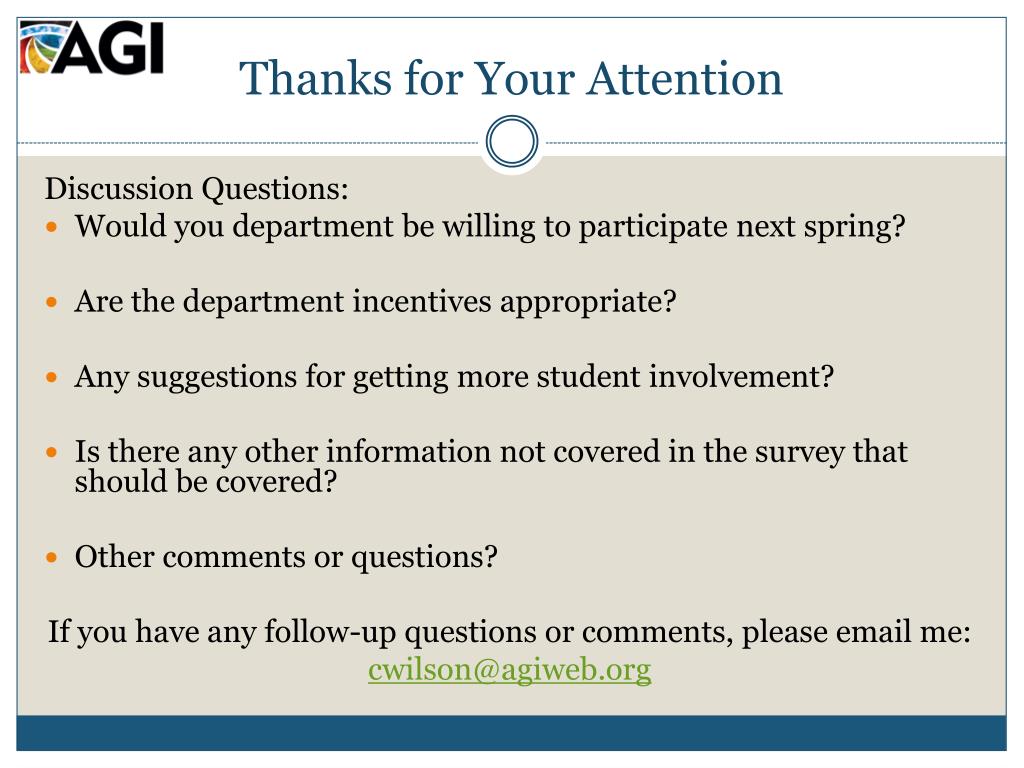This screenshot has height=768, width=1024.
Task: Open the cwilson@agiweb.org email link
Action: 509,669
